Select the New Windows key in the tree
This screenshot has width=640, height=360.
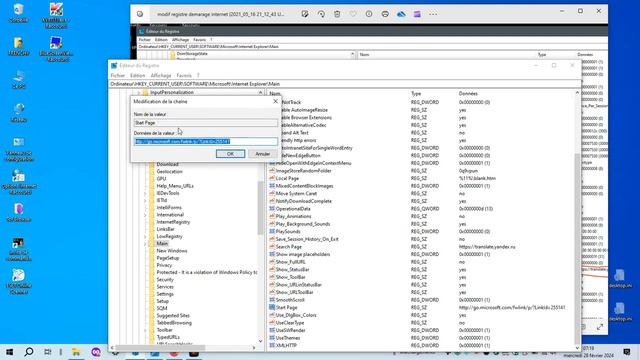click(x=172, y=251)
